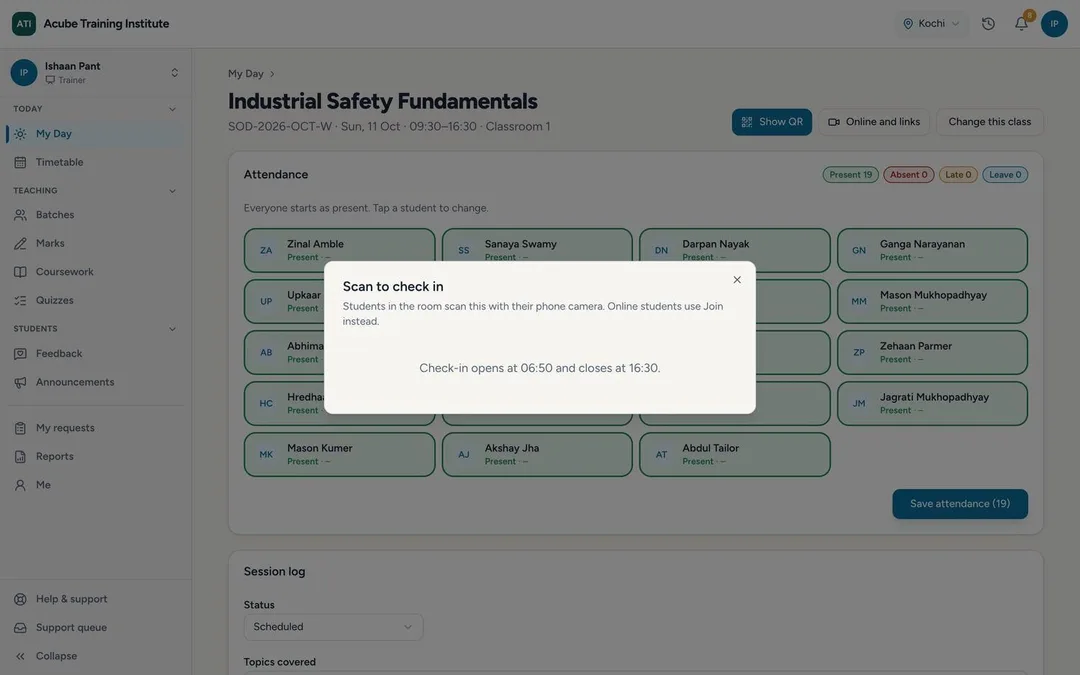This screenshot has width=1080, height=675.
Task: Click the ATI logo icon
Action: tap(24, 23)
